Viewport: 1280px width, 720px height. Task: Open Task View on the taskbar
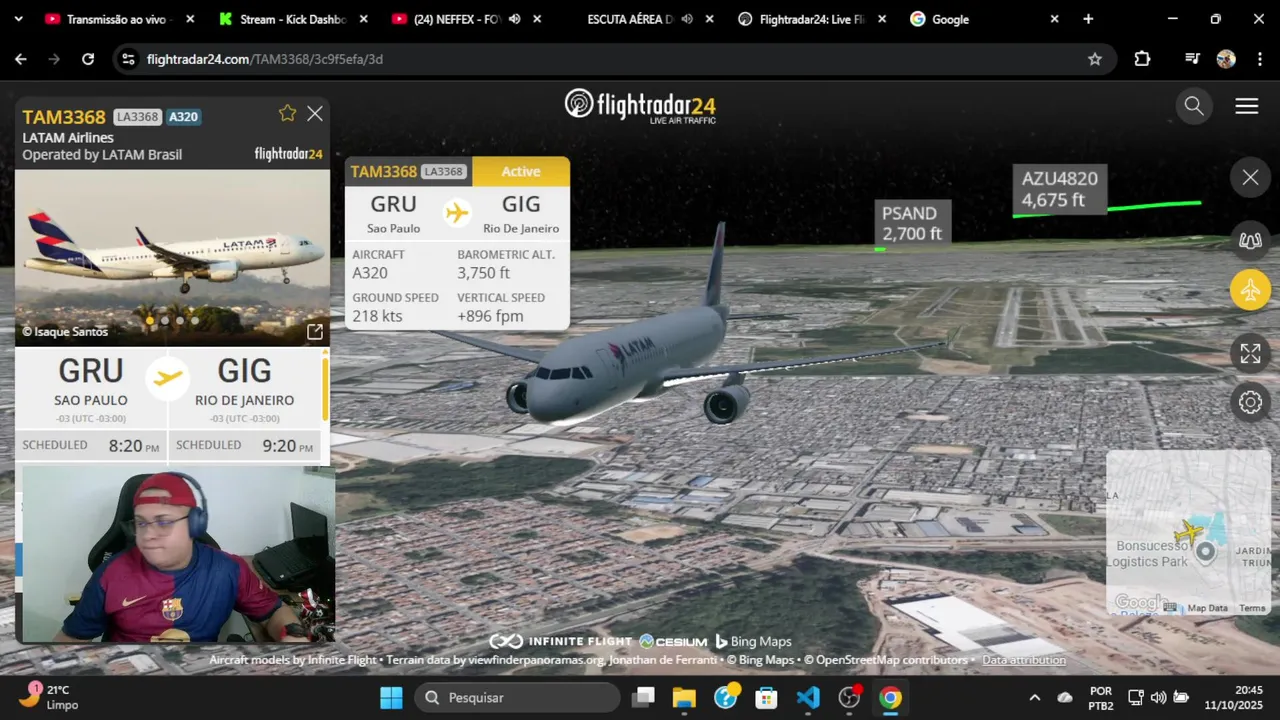coord(644,697)
